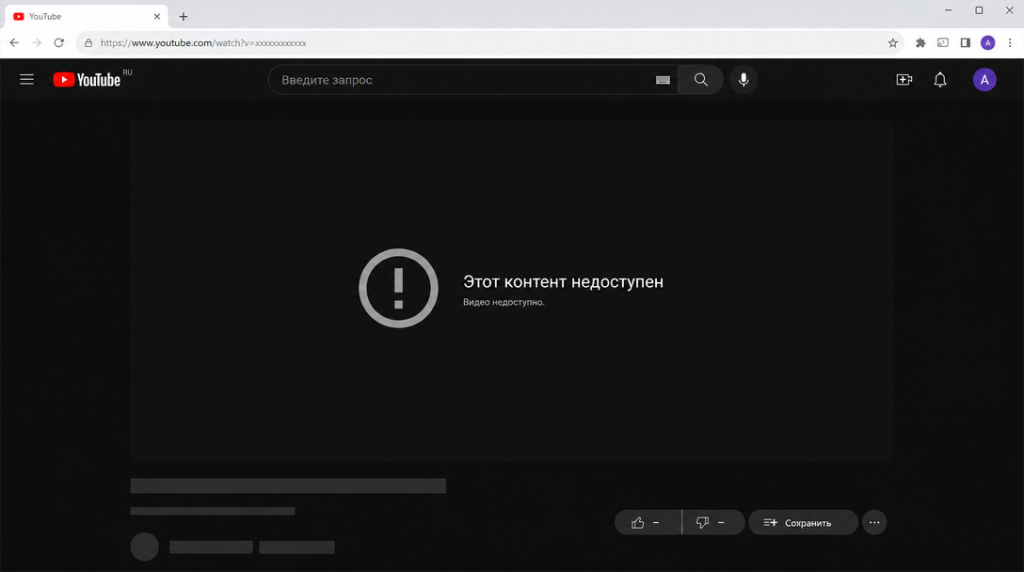The width and height of the screenshot is (1024, 572).
Task: Select the YouTube browser tab
Action: coord(85,16)
